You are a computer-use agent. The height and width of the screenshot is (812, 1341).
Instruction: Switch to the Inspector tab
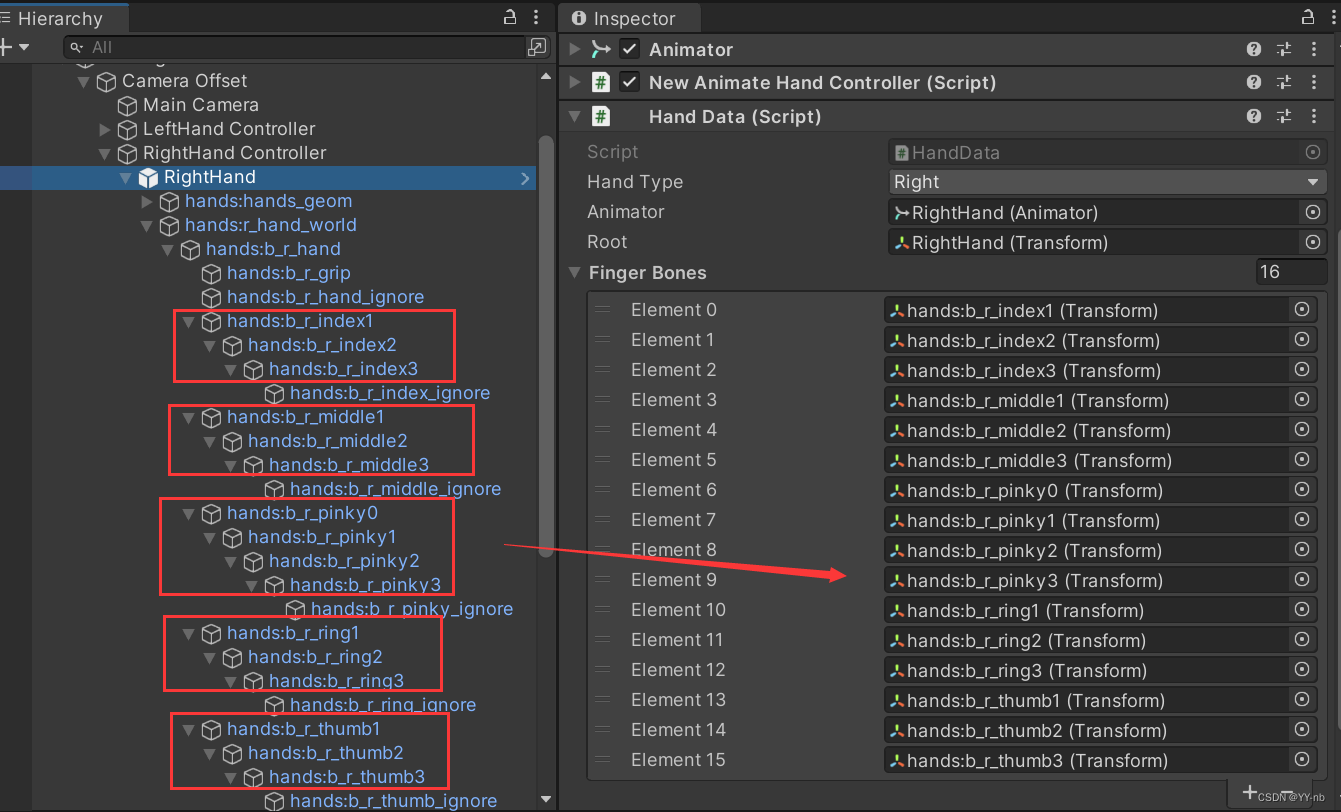(630, 18)
